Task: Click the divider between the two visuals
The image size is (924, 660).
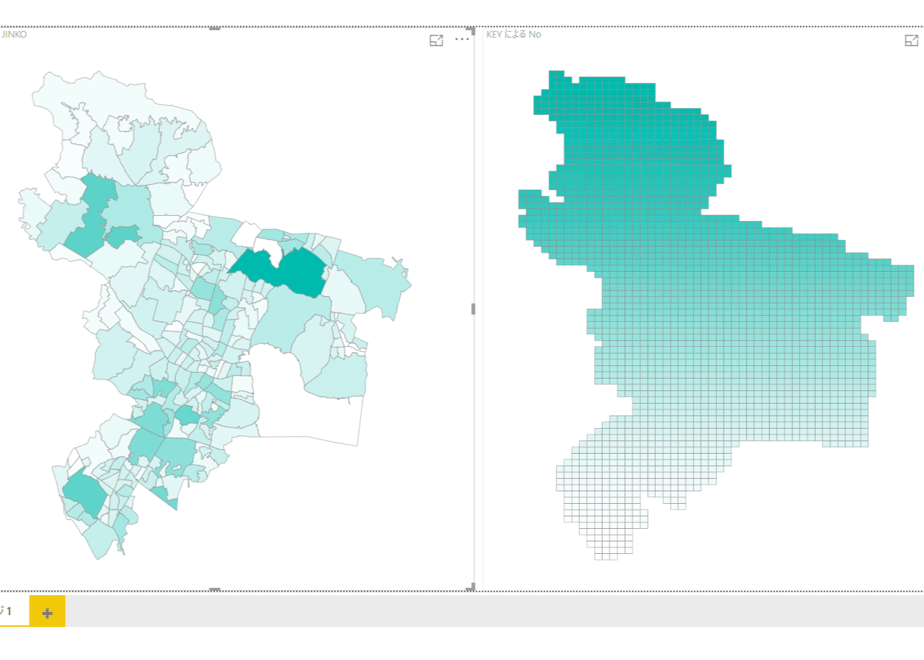Action: pos(478,309)
